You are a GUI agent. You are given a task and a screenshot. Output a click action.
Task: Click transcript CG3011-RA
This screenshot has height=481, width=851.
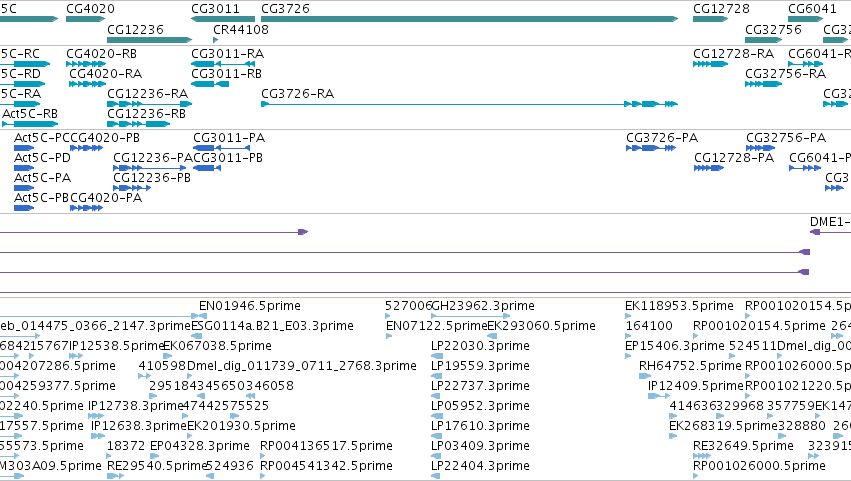coord(227,54)
